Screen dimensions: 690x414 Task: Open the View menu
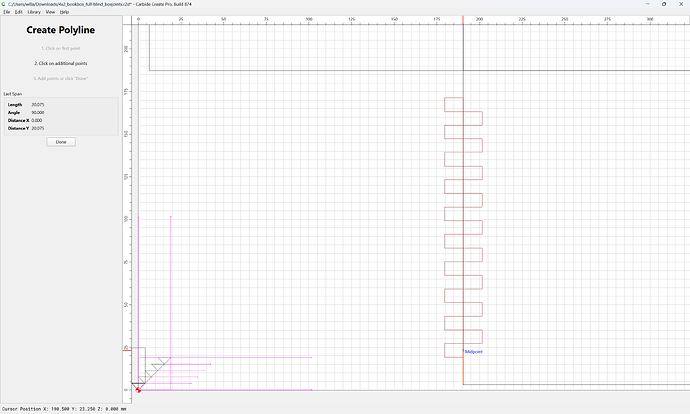[x=50, y=12]
